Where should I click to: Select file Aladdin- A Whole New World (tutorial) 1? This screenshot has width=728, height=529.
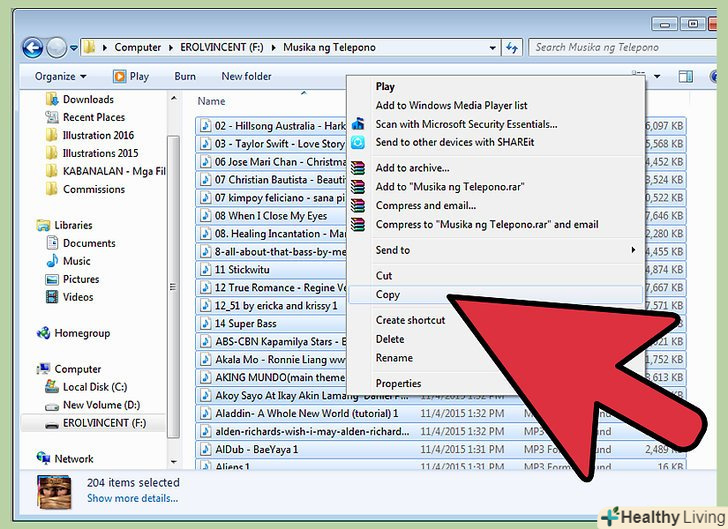[x=306, y=413]
